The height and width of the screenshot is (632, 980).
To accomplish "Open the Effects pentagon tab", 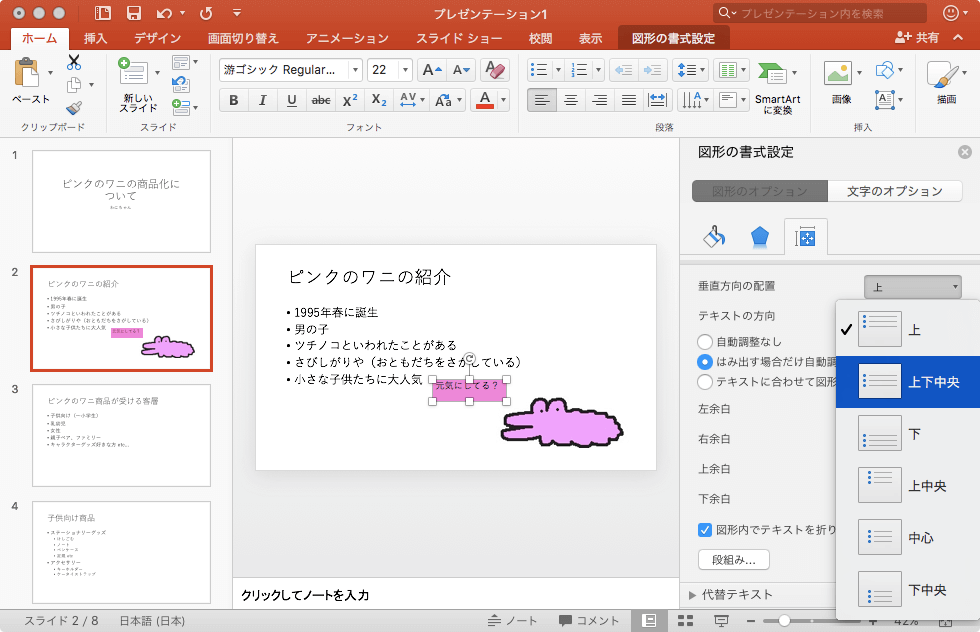I will click(760, 237).
